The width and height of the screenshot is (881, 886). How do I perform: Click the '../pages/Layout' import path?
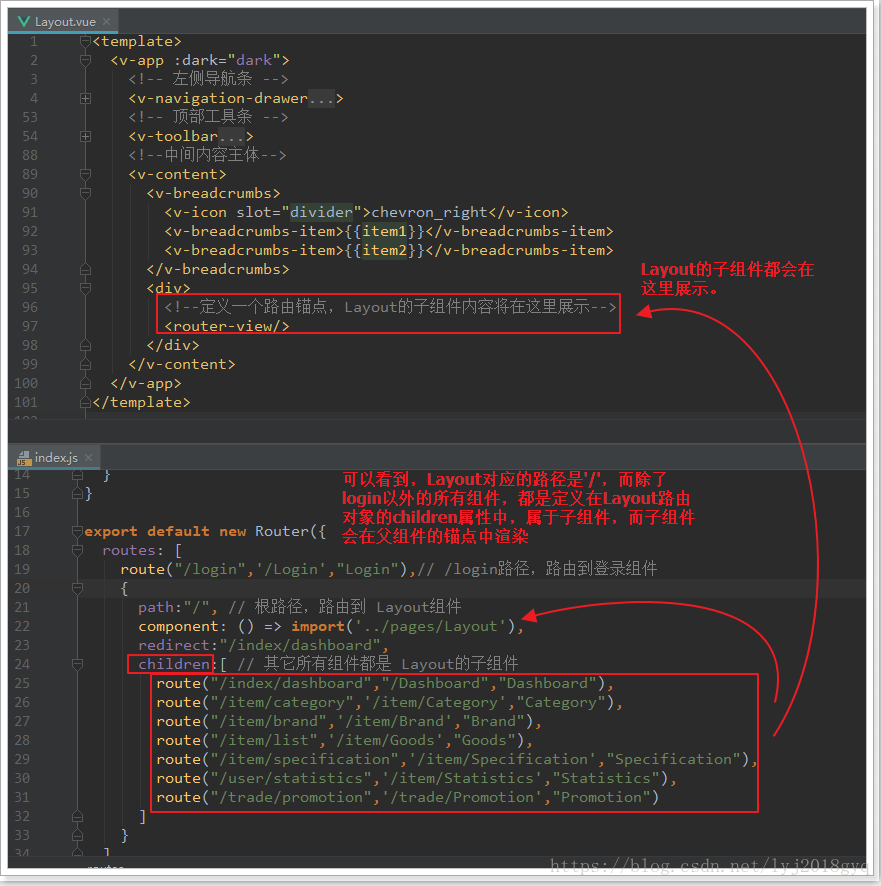tap(431, 626)
